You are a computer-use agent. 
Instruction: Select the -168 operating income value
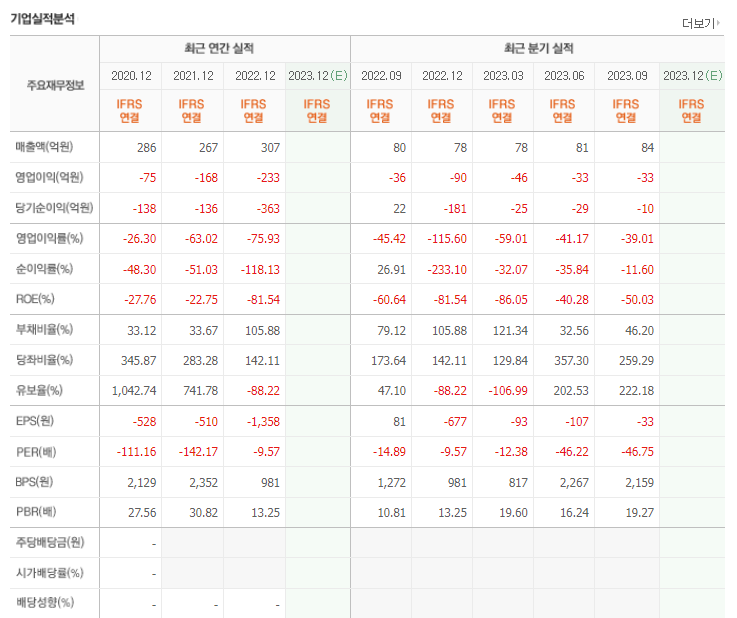(x=206, y=178)
